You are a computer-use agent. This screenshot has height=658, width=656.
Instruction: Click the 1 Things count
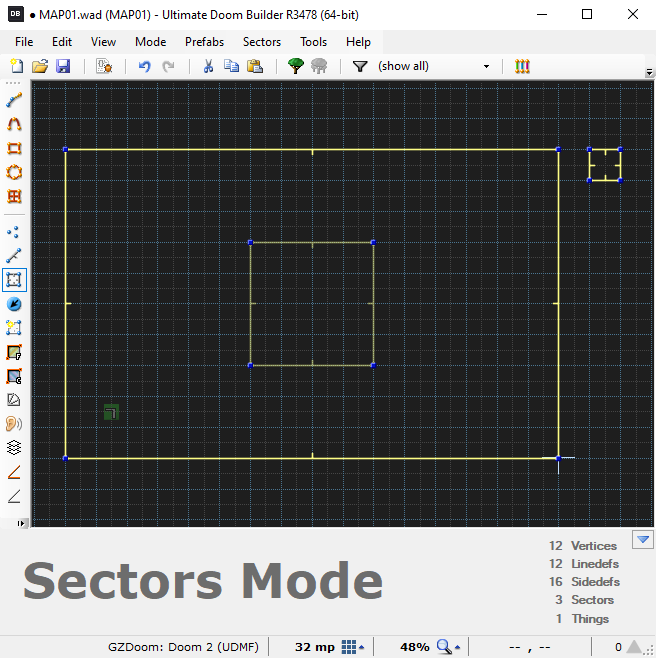point(582,619)
